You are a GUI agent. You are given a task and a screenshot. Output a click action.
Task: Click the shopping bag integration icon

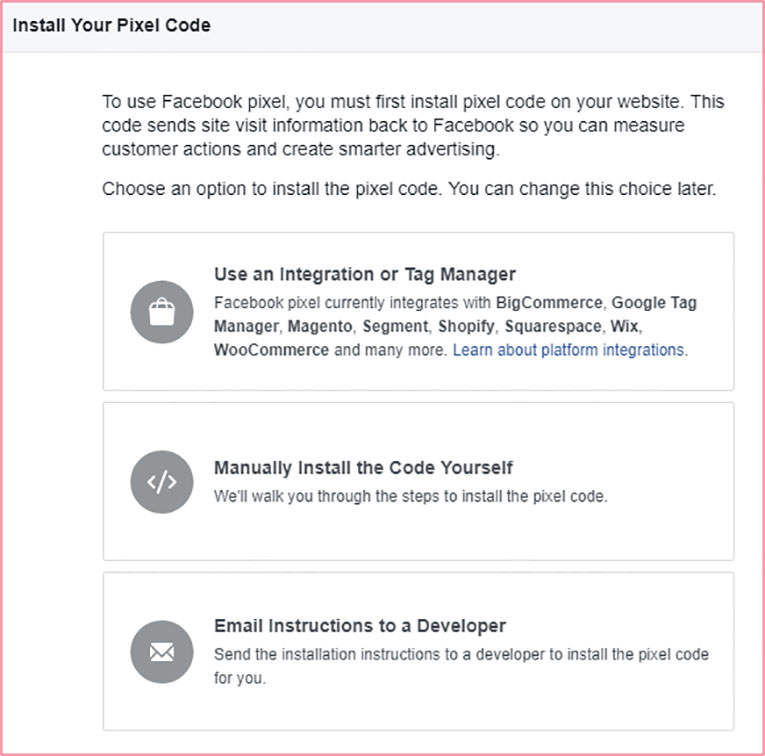coord(162,312)
